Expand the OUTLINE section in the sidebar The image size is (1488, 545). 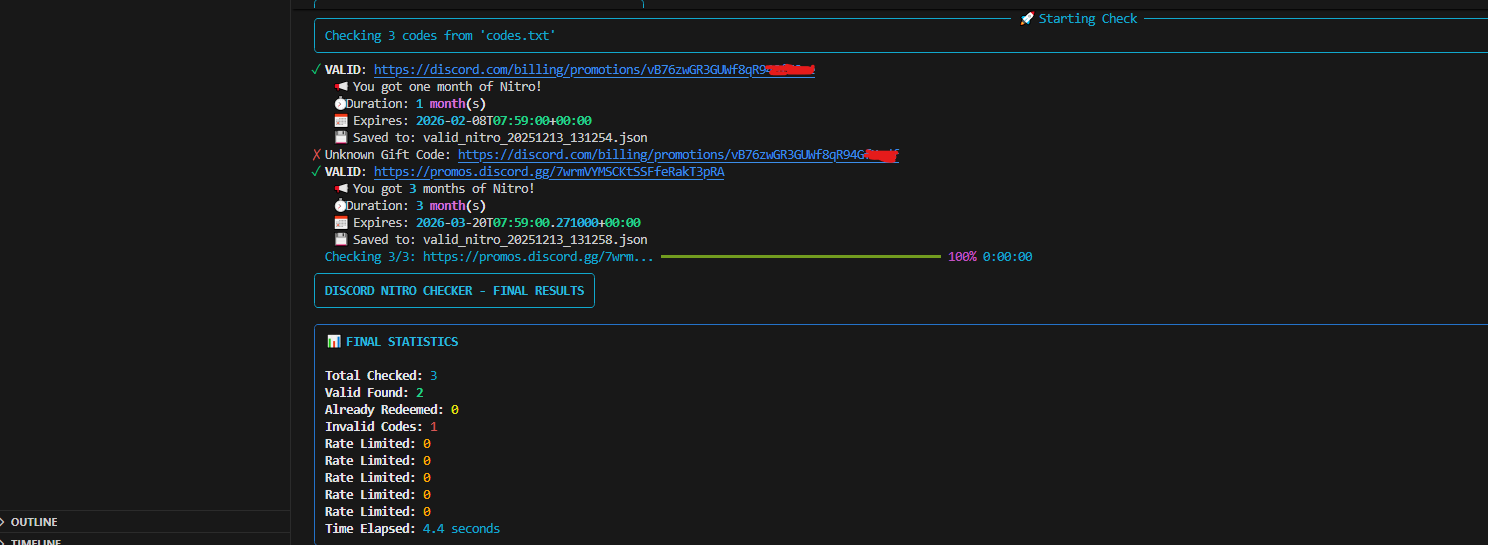click(x=34, y=522)
